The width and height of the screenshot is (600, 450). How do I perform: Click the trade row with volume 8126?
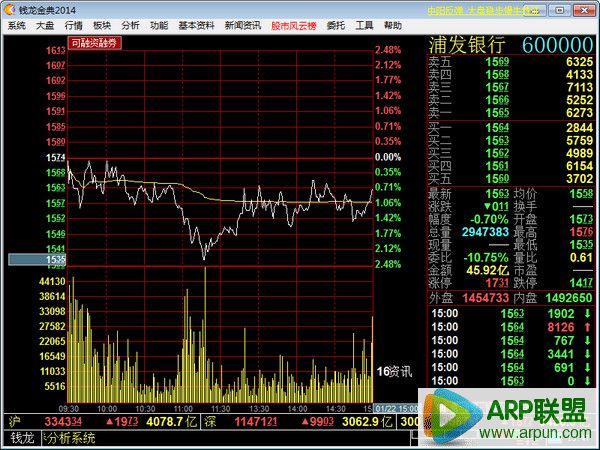[510, 327]
